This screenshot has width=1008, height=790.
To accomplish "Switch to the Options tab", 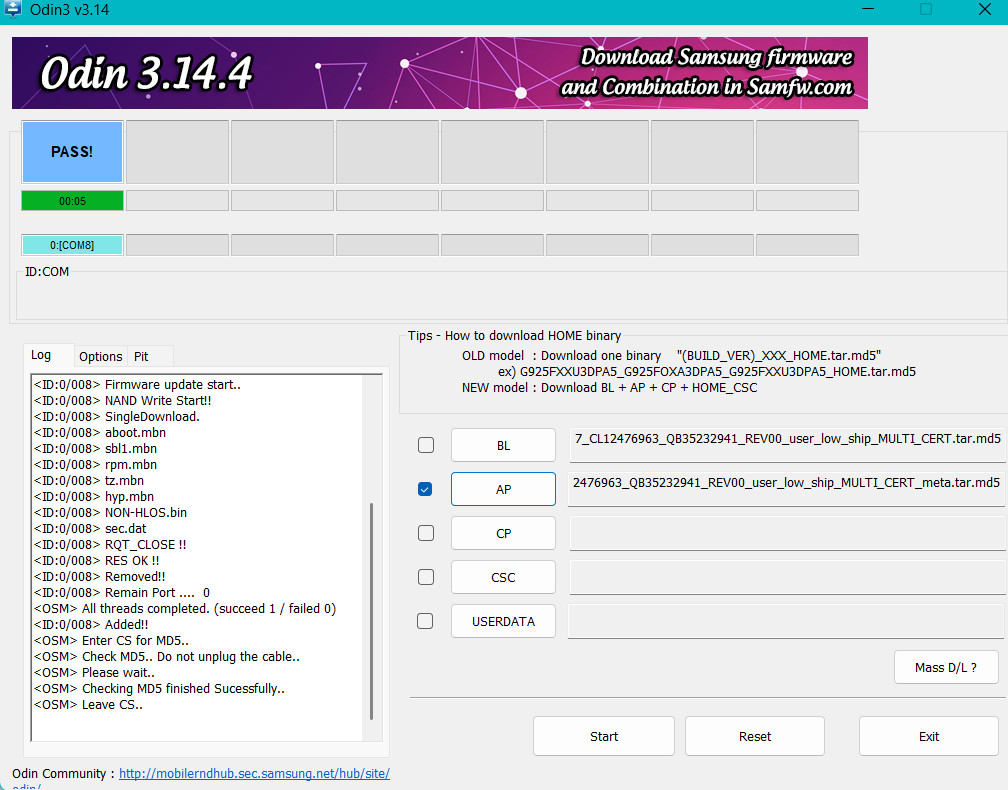I will tap(100, 357).
